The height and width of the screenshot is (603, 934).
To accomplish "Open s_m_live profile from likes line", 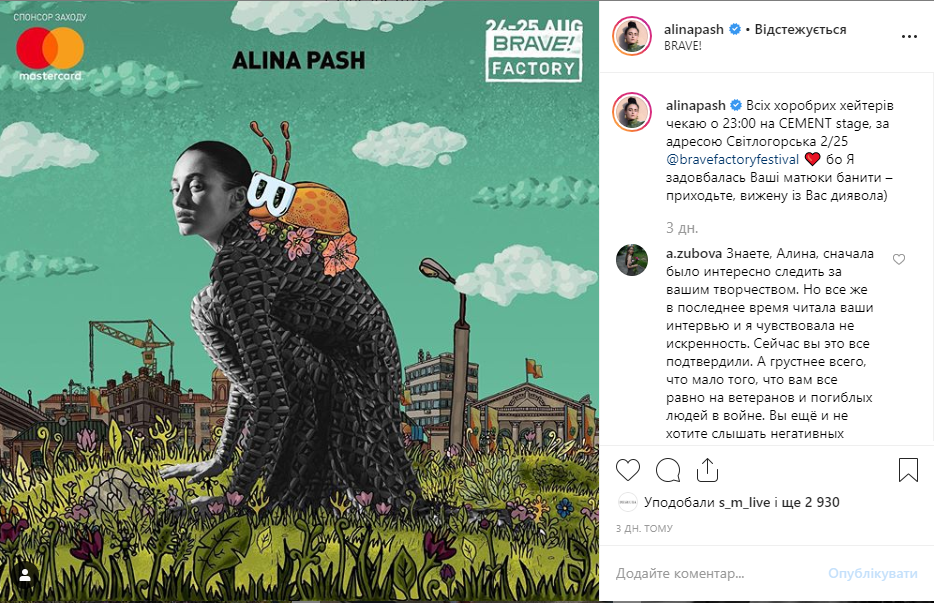I will 744,502.
